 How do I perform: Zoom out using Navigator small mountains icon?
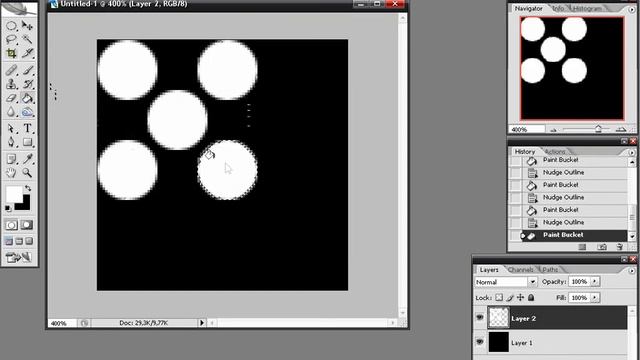click(x=553, y=130)
